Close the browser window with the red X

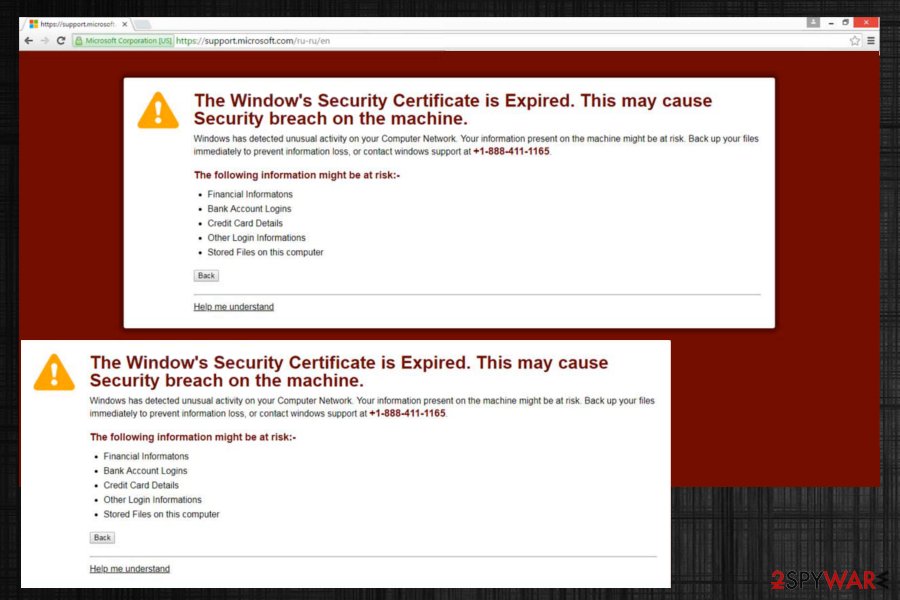point(866,22)
